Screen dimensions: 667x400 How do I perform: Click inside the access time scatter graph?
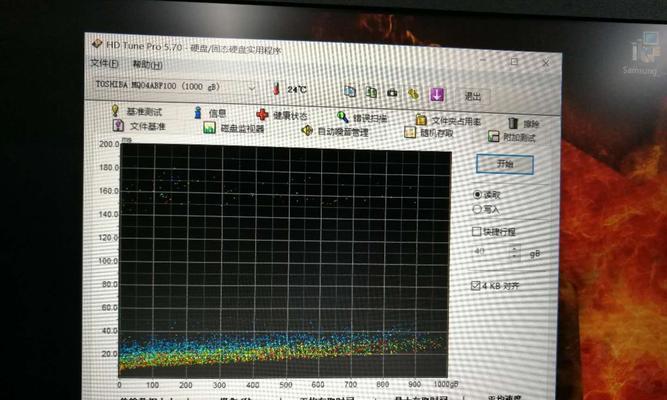pyautogui.click(x=285, y=262)
